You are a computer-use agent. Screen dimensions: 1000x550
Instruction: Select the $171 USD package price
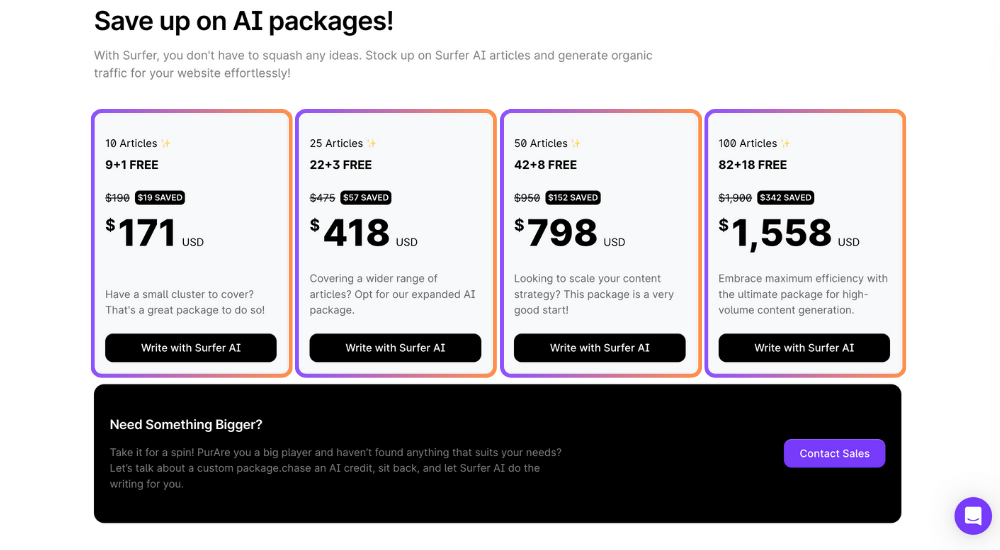[x=155, y=233]
